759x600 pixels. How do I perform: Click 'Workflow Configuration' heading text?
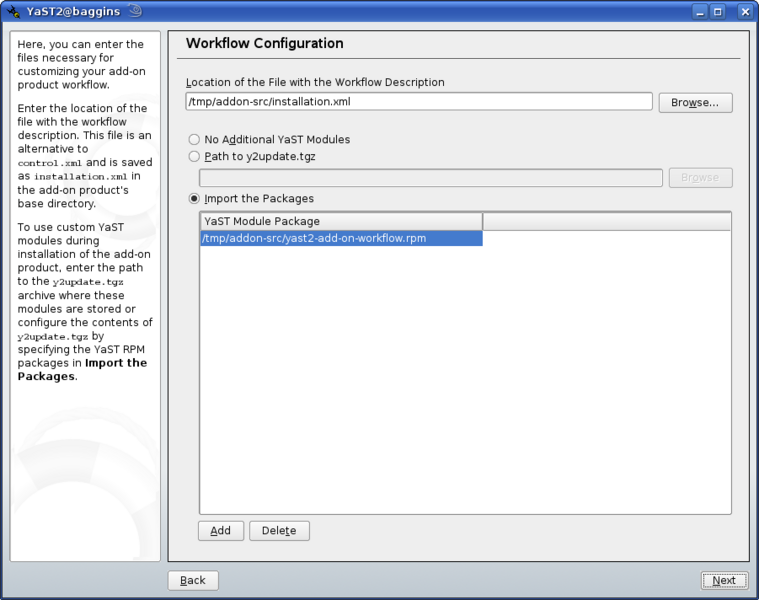pyautogui.click(x=265, y=44)
